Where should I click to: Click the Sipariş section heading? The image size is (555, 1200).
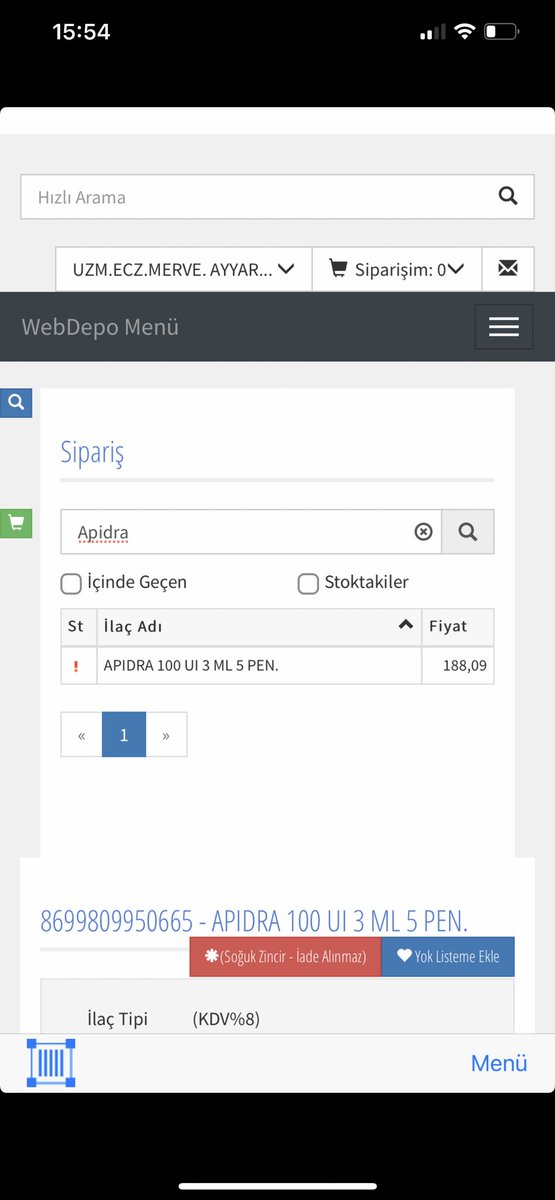coord(92,453)
